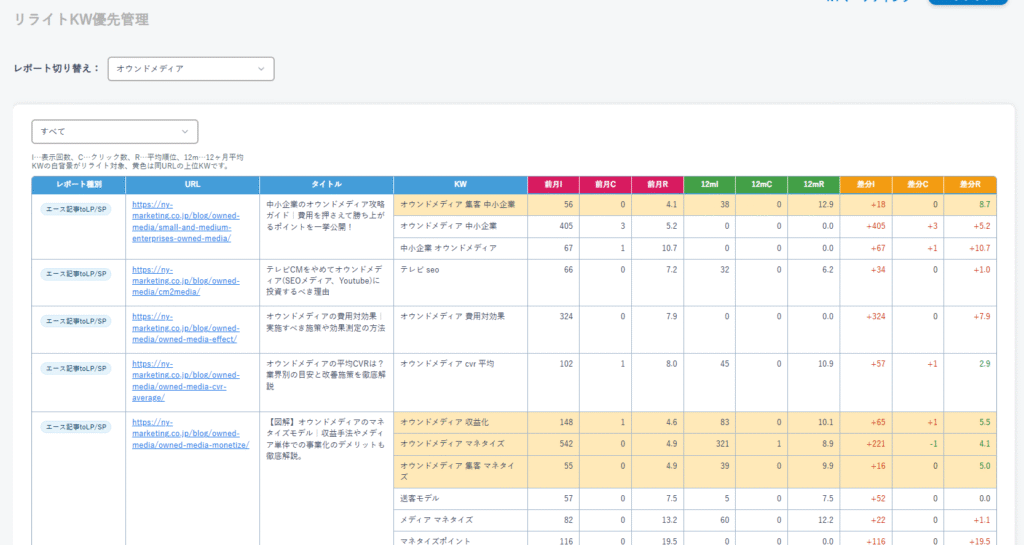Screen dimensions: 1024x545
Task: Click the リライトKW優先管理 page heading
Action: point(81,20)
